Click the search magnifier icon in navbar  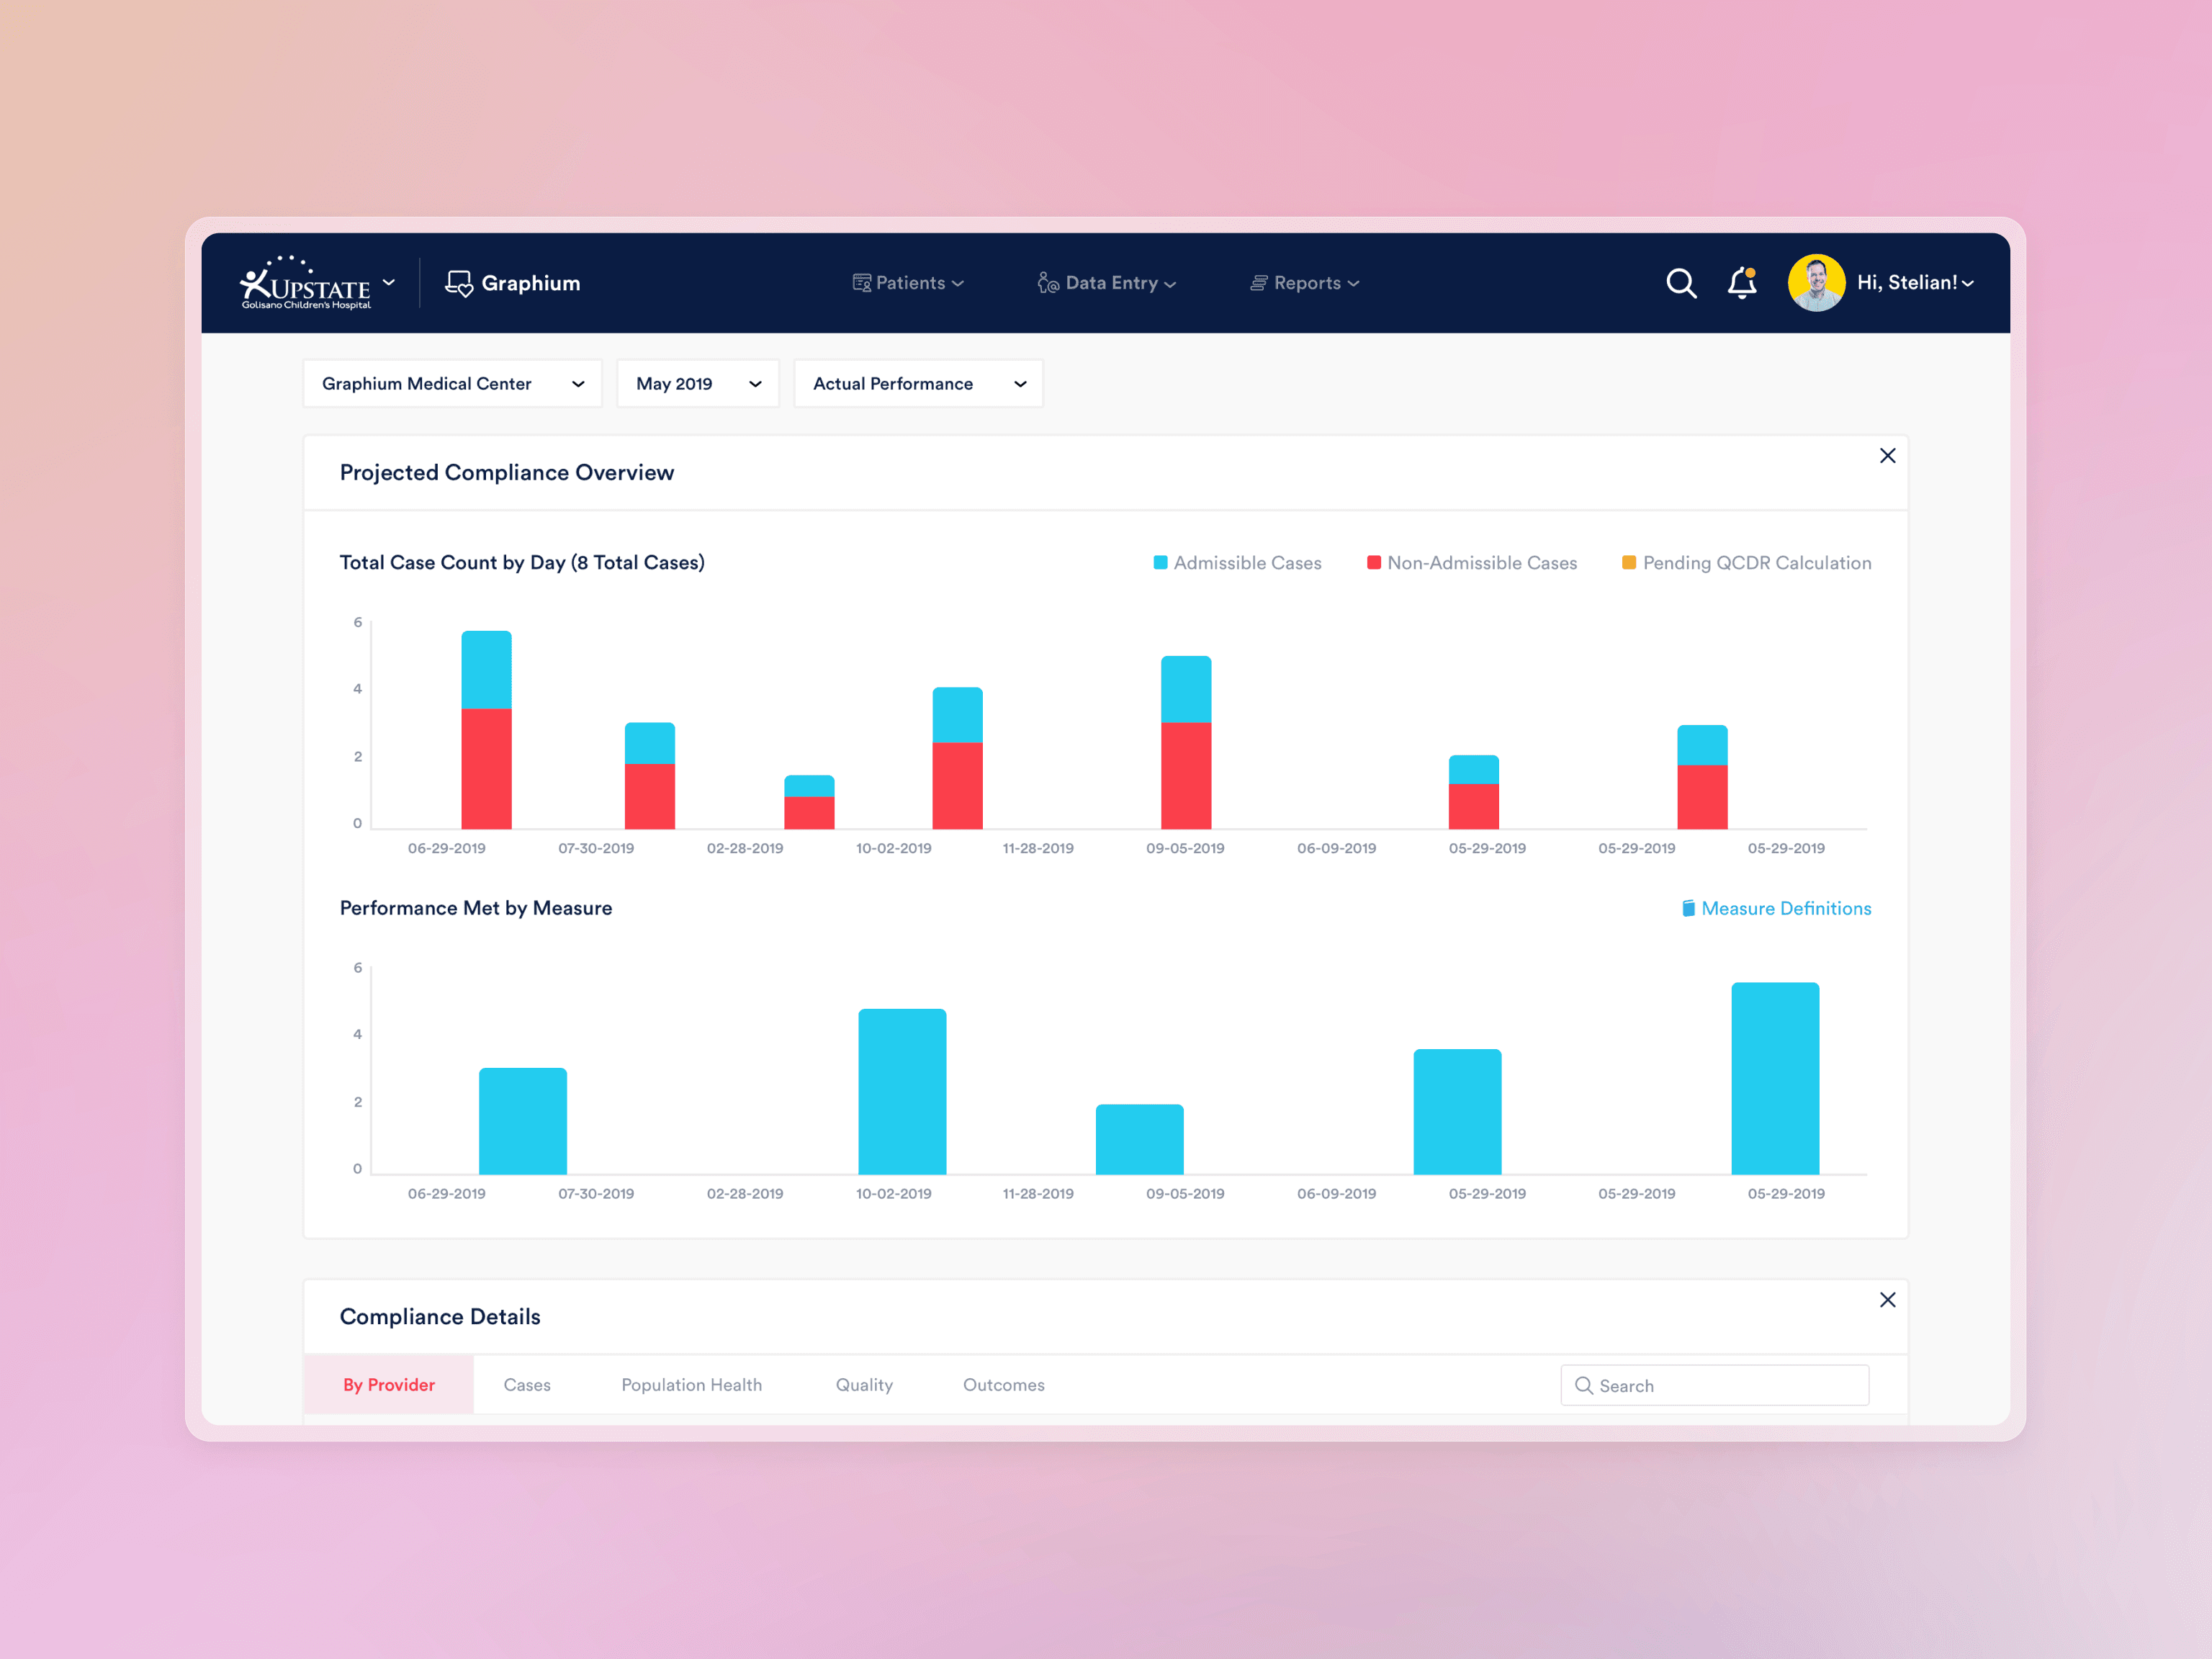click(1681, 283)
